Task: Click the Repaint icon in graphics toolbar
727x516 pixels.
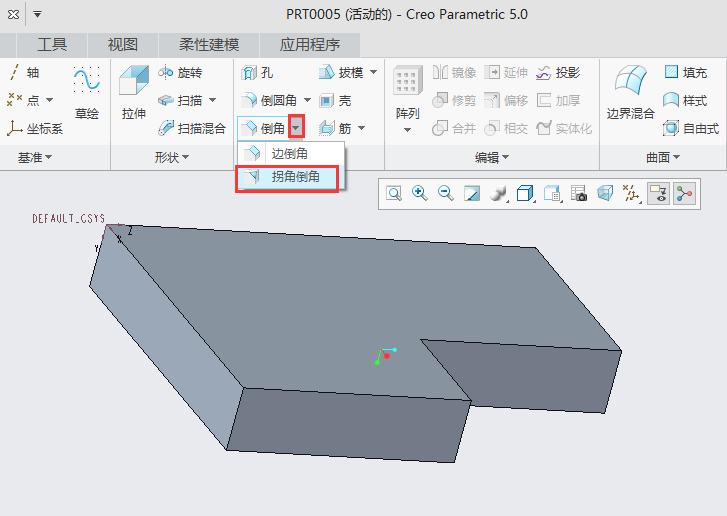Action: 472,193
